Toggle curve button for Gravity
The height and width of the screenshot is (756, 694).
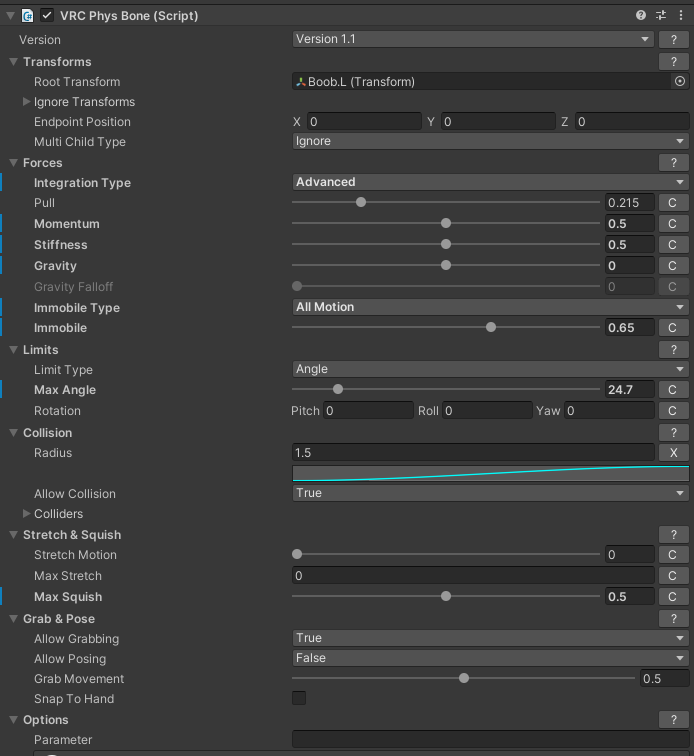coord(673,266)
